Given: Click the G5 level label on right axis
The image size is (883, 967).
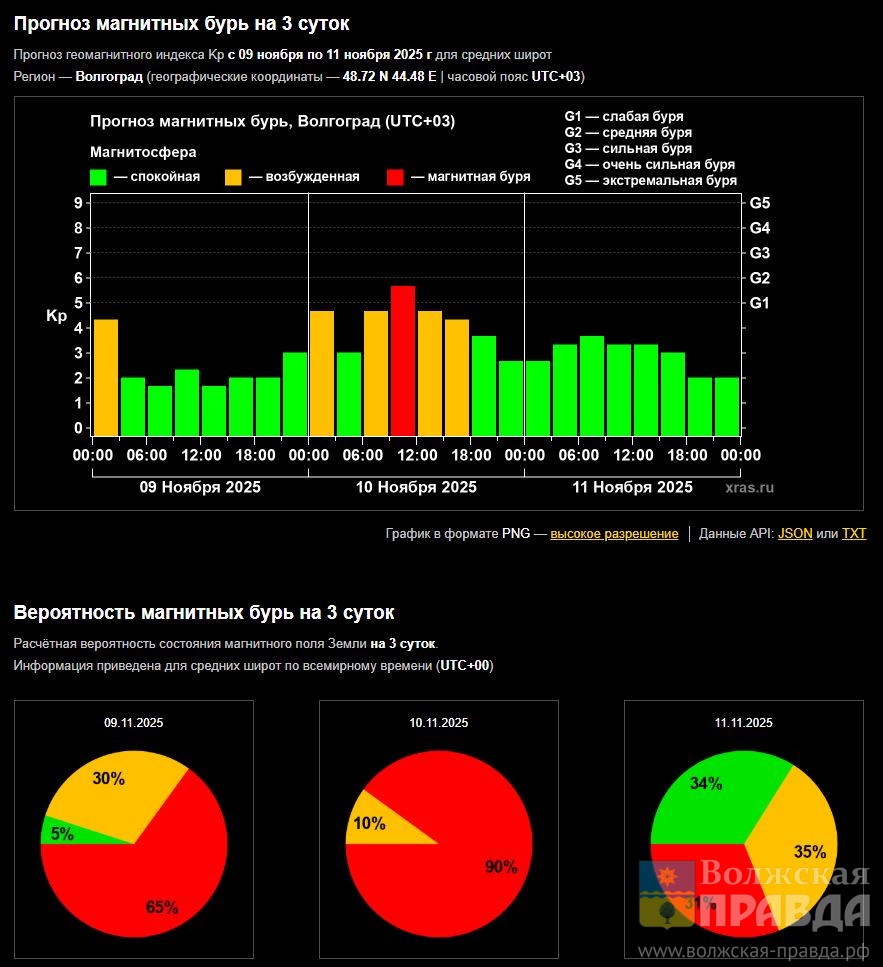Looking at the screenshot, I should click(759, 203).
